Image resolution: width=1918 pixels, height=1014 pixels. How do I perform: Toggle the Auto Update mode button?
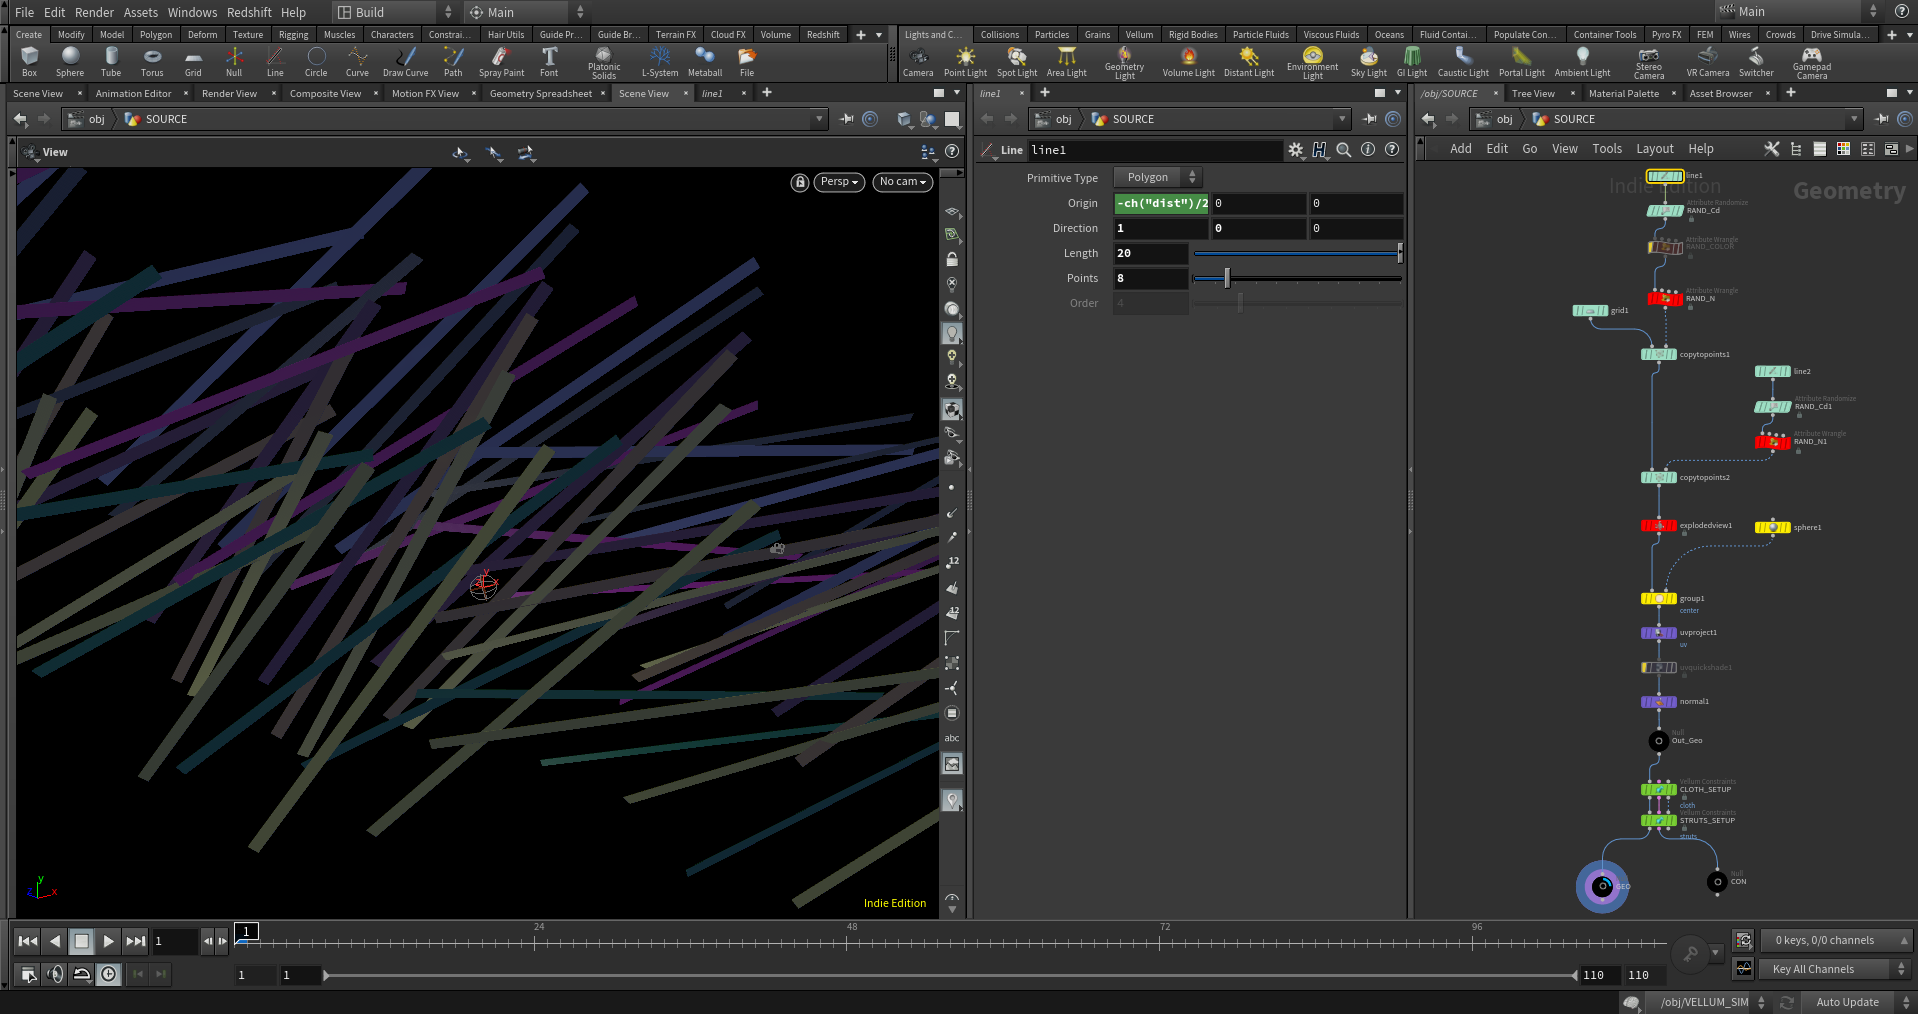click(x=1846, y=1002)
